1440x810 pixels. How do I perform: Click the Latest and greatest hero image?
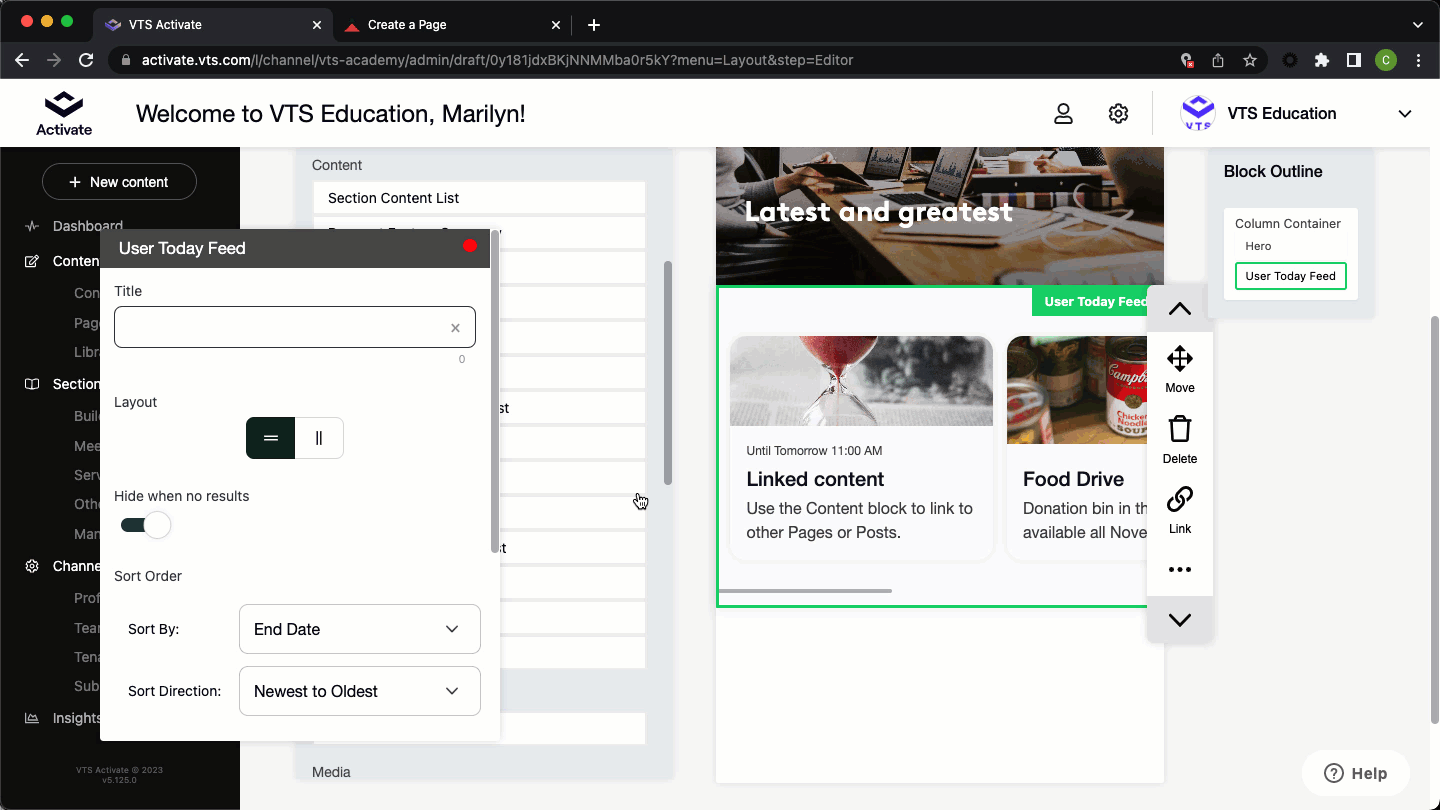pos(940,216)
